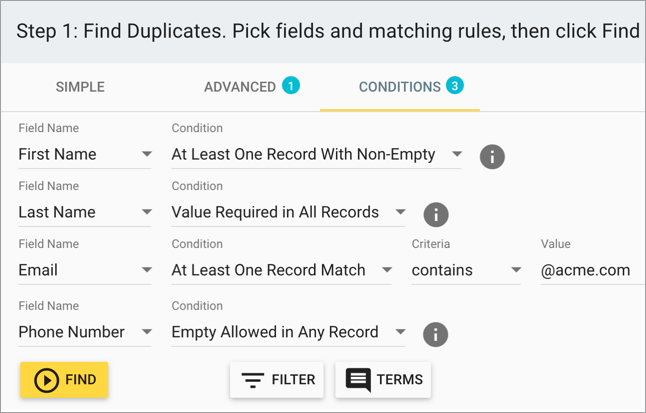Click the Filter button label

click(x=293, y=380)
